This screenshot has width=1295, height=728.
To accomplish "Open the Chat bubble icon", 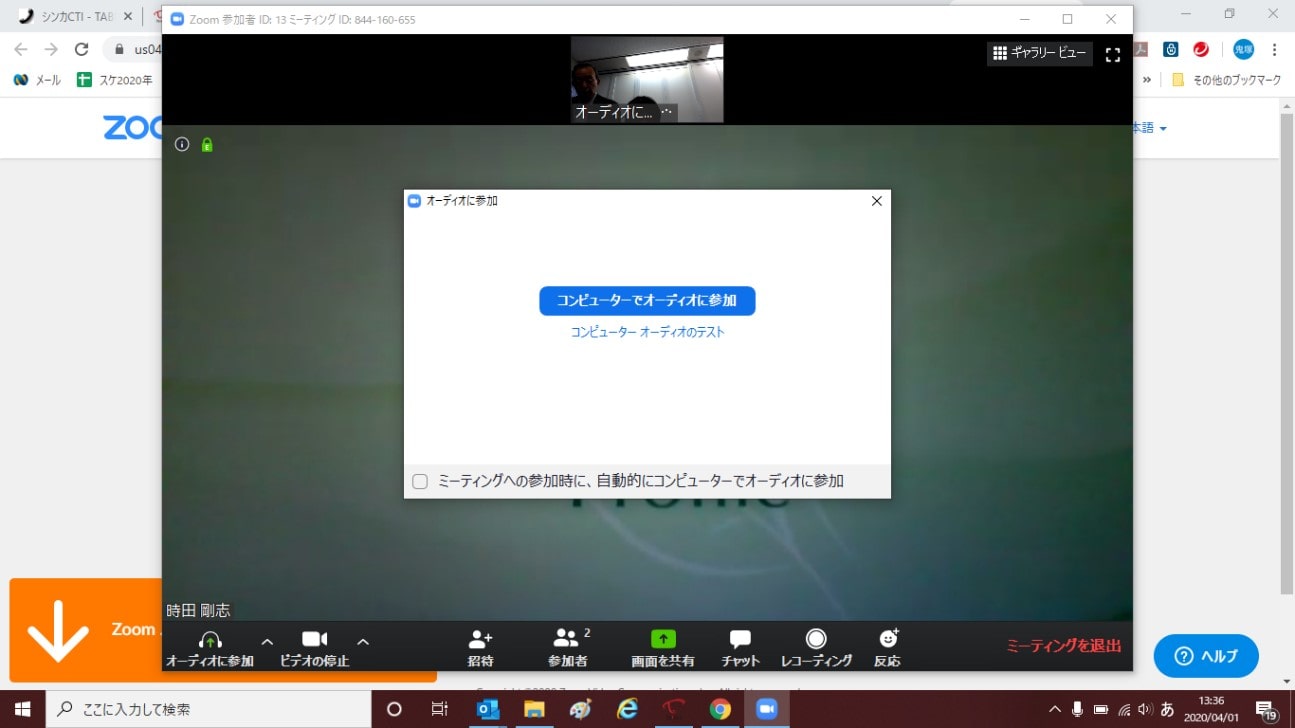I will tap(740, 640).
